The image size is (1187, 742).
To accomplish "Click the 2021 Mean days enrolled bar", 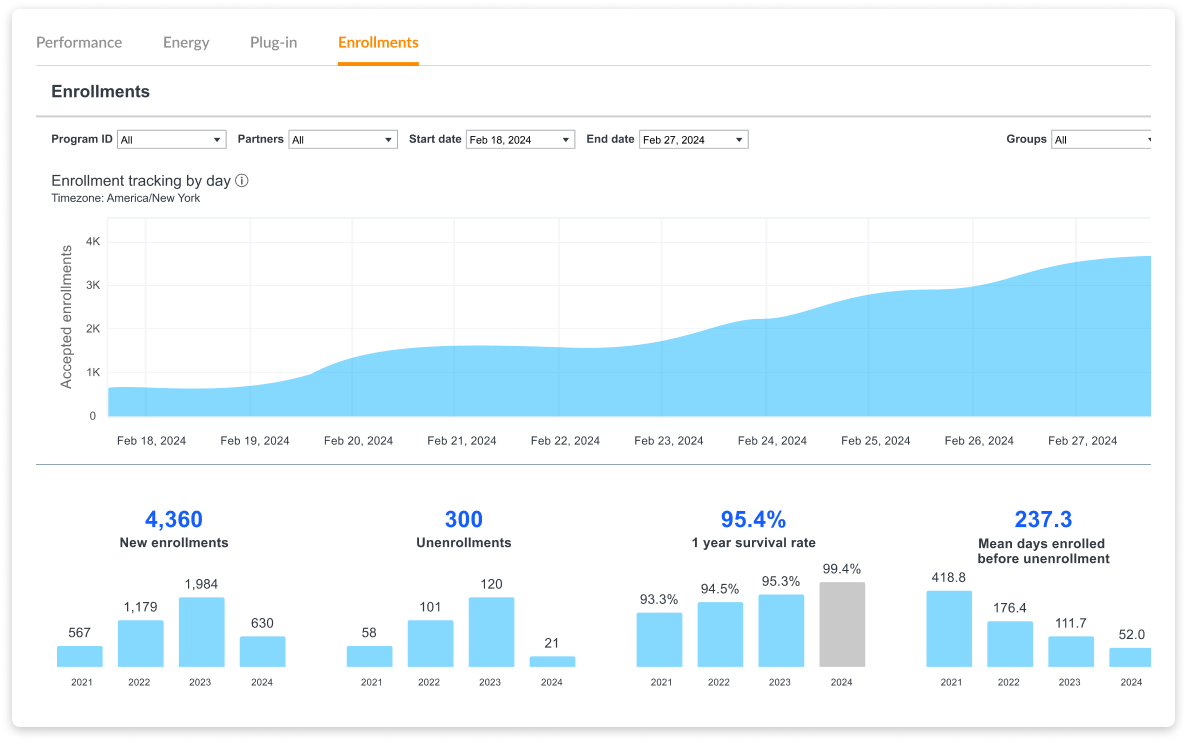I will point(949,629).
